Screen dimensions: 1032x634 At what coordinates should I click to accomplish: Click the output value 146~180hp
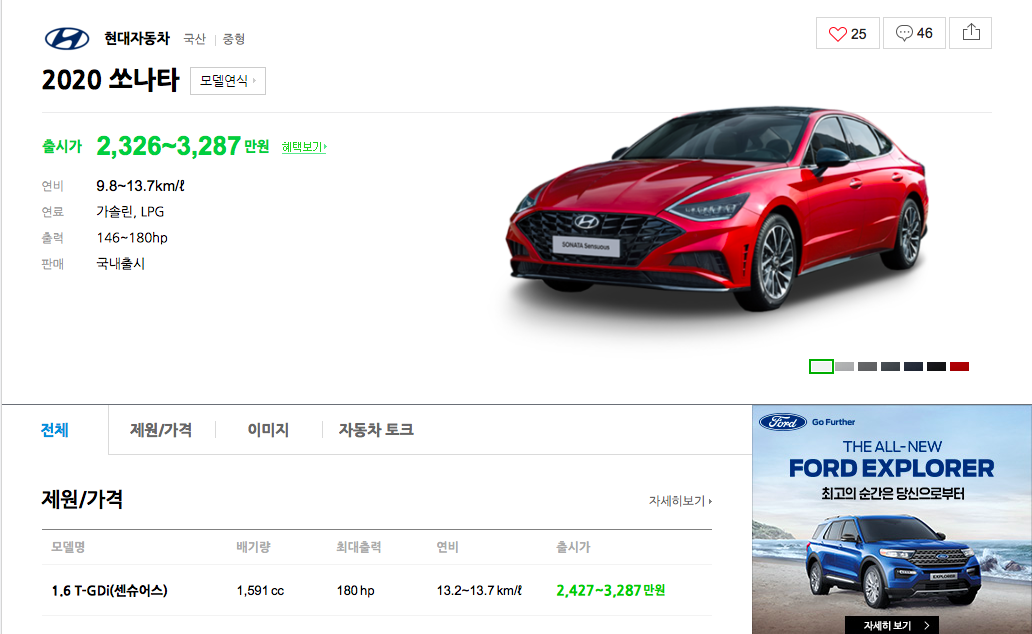pos(132,238)
